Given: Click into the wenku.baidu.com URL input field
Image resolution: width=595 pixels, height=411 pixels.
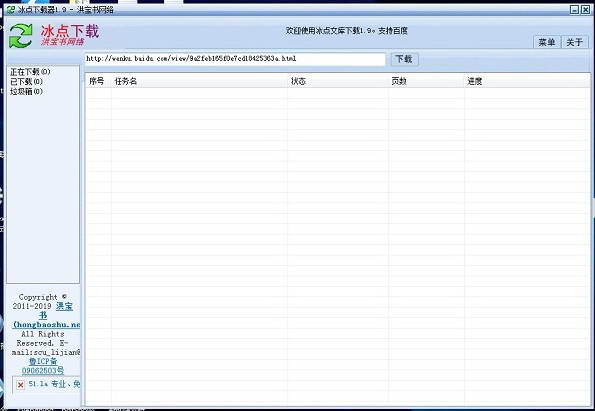Looking at the screenshot, I should [x=235, y=59].
